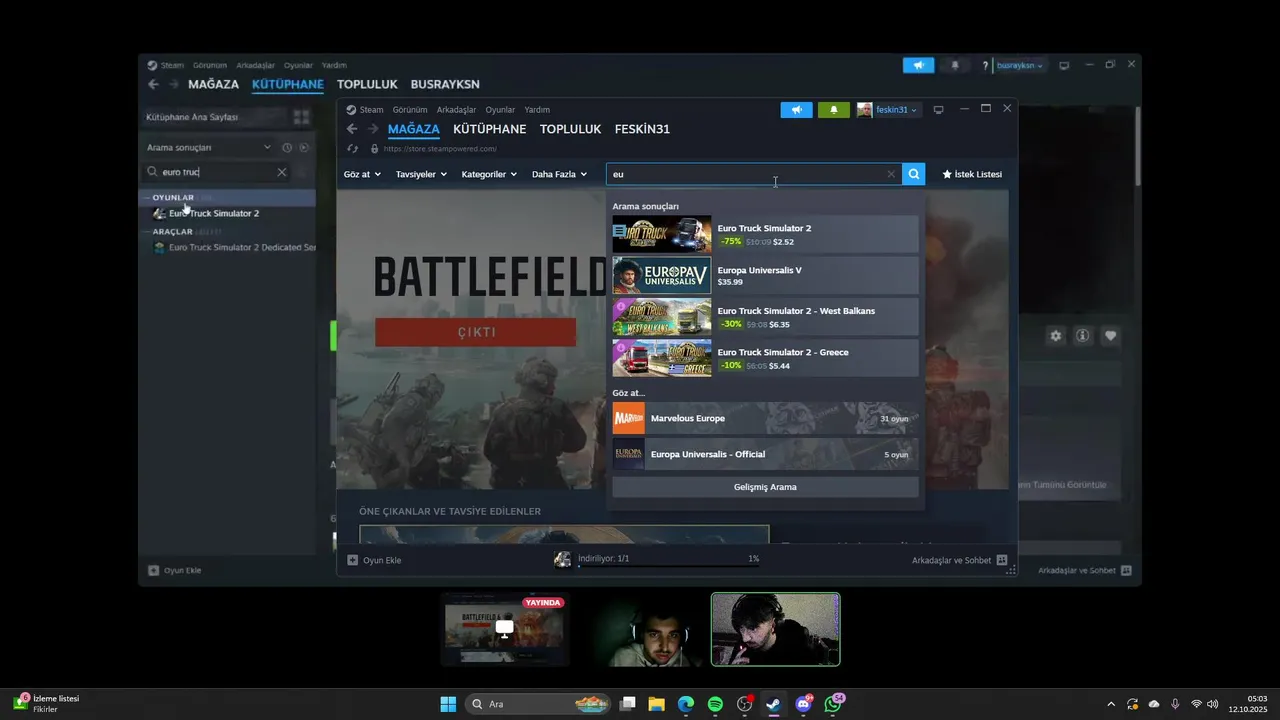Image resolution: width=1280 pixels, height=720 pixels.
Task: Select the West Balkans DLC search result
Action: point(765,317)
